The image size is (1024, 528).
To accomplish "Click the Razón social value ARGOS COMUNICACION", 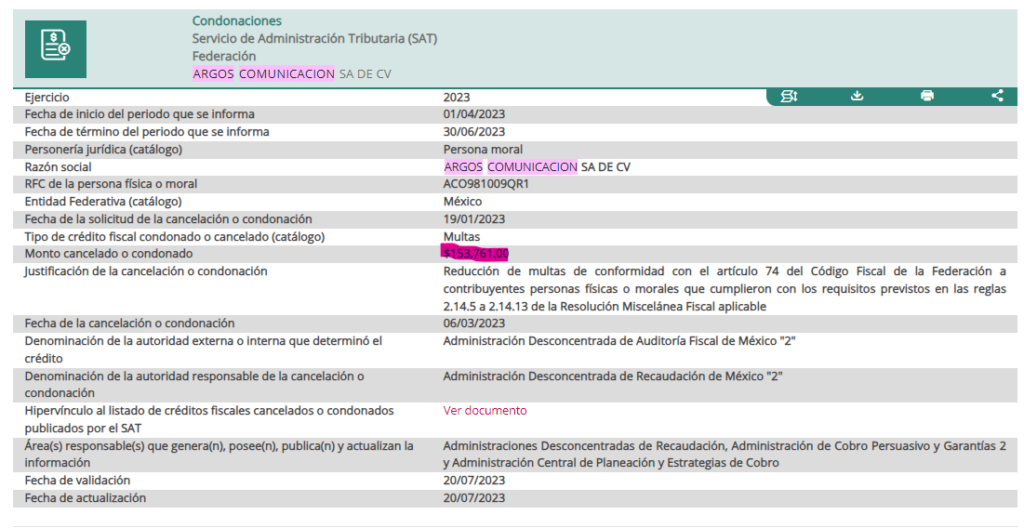I will click(x=511, y=167).
